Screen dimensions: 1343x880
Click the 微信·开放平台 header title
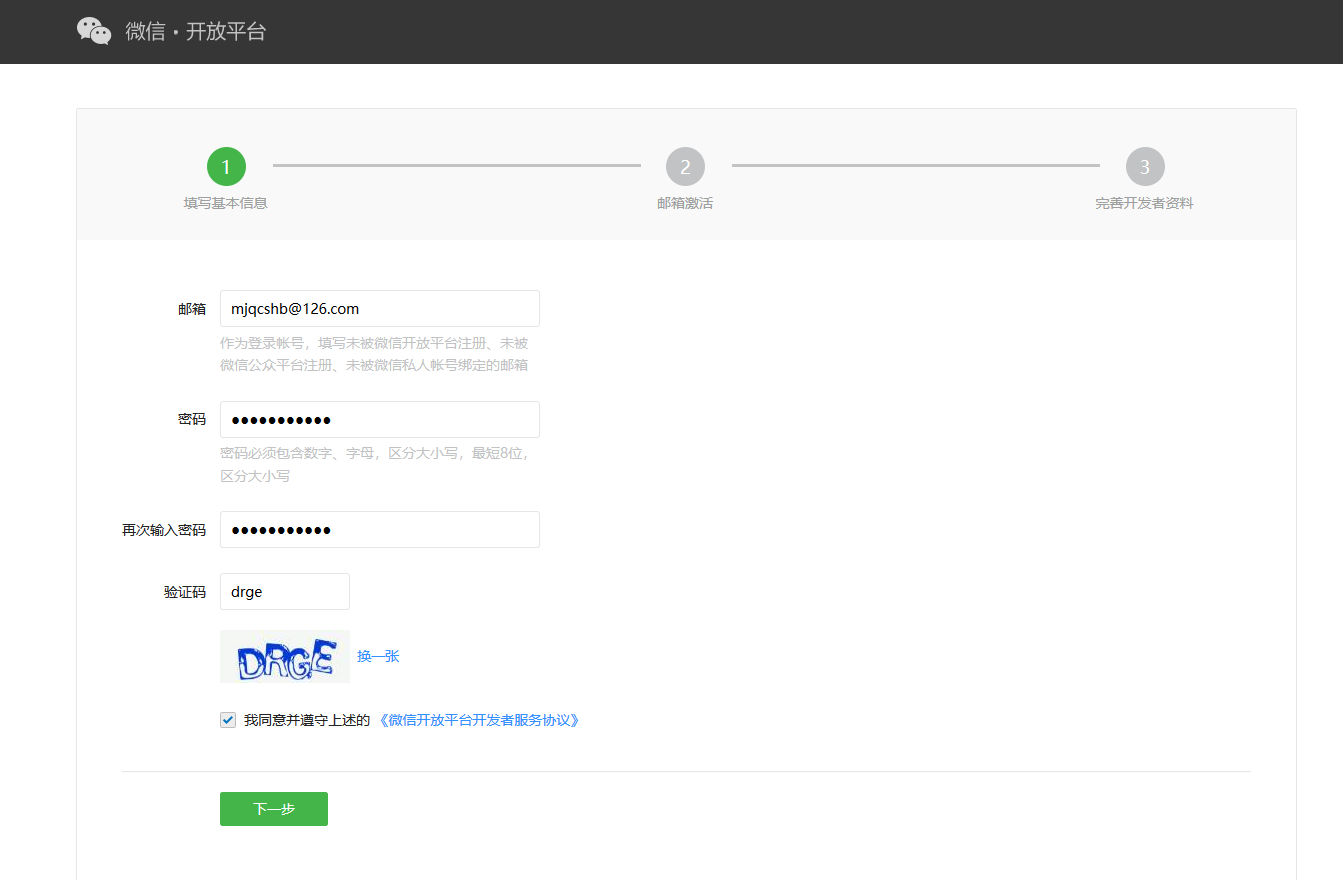click(x=196, y=31)
